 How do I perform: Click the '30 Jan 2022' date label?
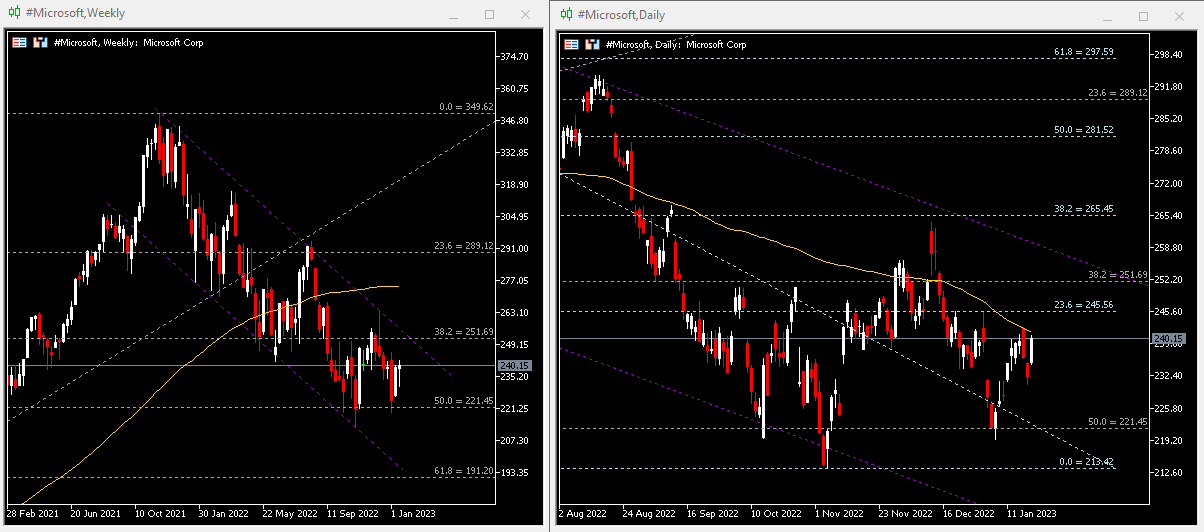click(224, 513)
